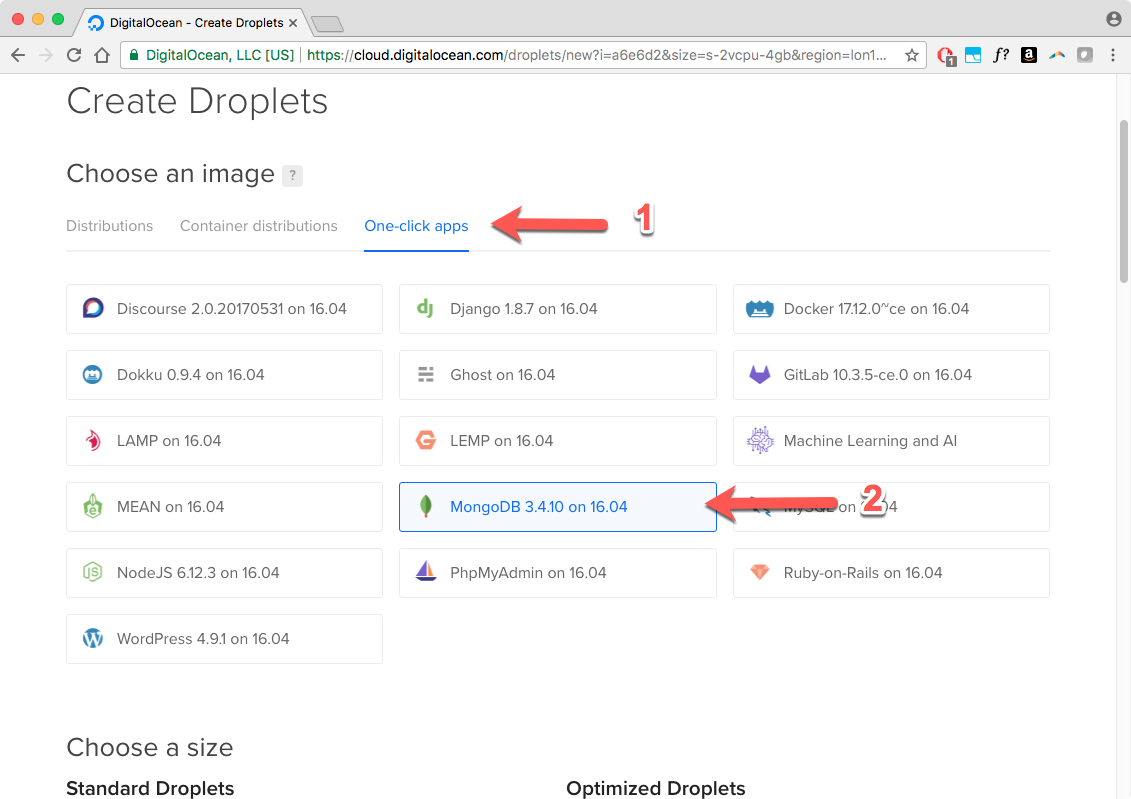The height and width of the screenshot is (799, 1131).
Task: Select MongoDB 3.4.10 on 16.04 image
Action: tap(558, 507)
